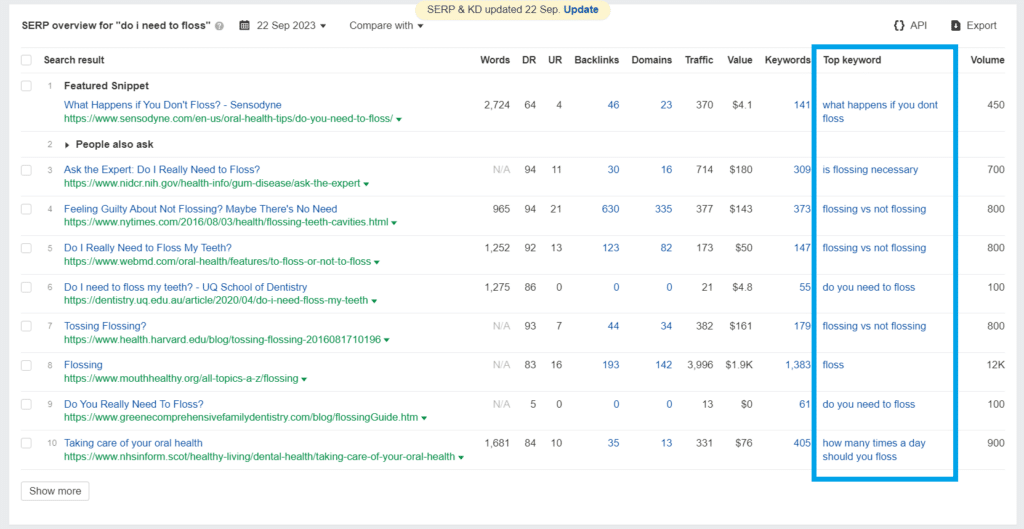This screenshot has height=529, width=1024.
Task: Click the Keywords column header
Action: pos(788,60)
